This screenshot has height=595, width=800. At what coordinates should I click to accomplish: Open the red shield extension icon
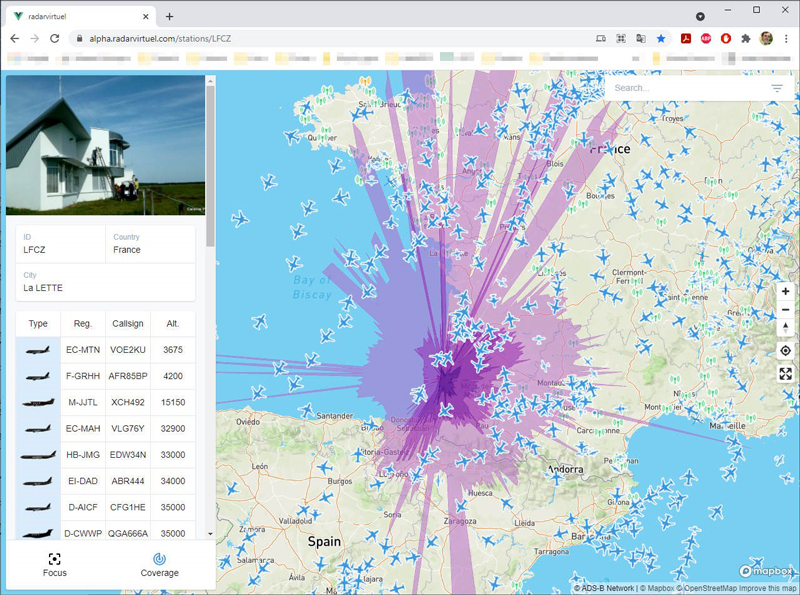click(x=726, y=38)
